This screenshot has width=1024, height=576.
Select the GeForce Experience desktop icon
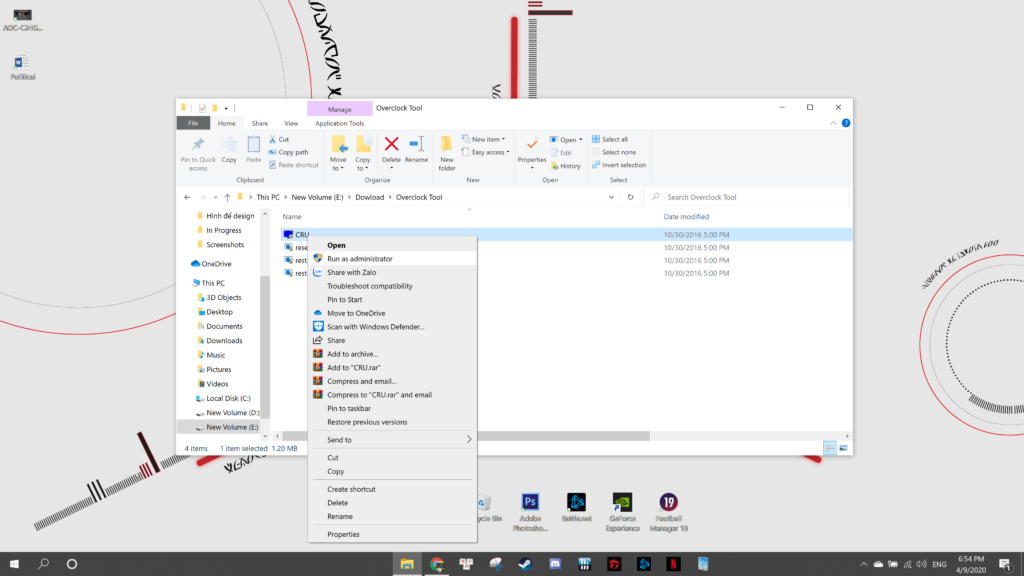coord(622,513)
